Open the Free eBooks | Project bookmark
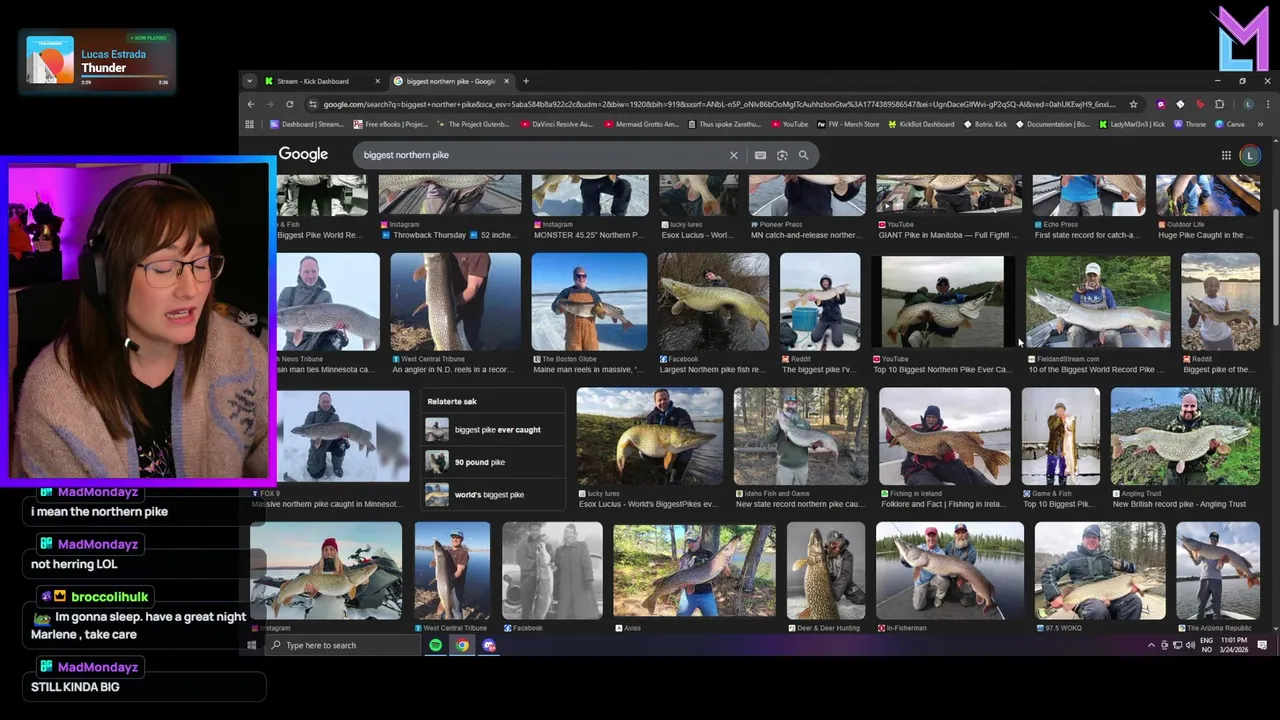 point(391,124)
